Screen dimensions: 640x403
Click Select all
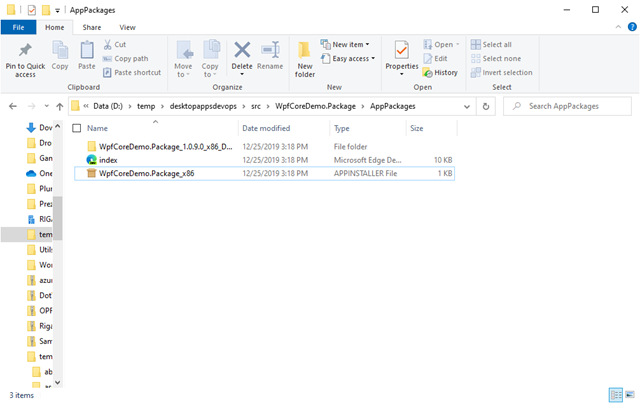tap(491, 45)
